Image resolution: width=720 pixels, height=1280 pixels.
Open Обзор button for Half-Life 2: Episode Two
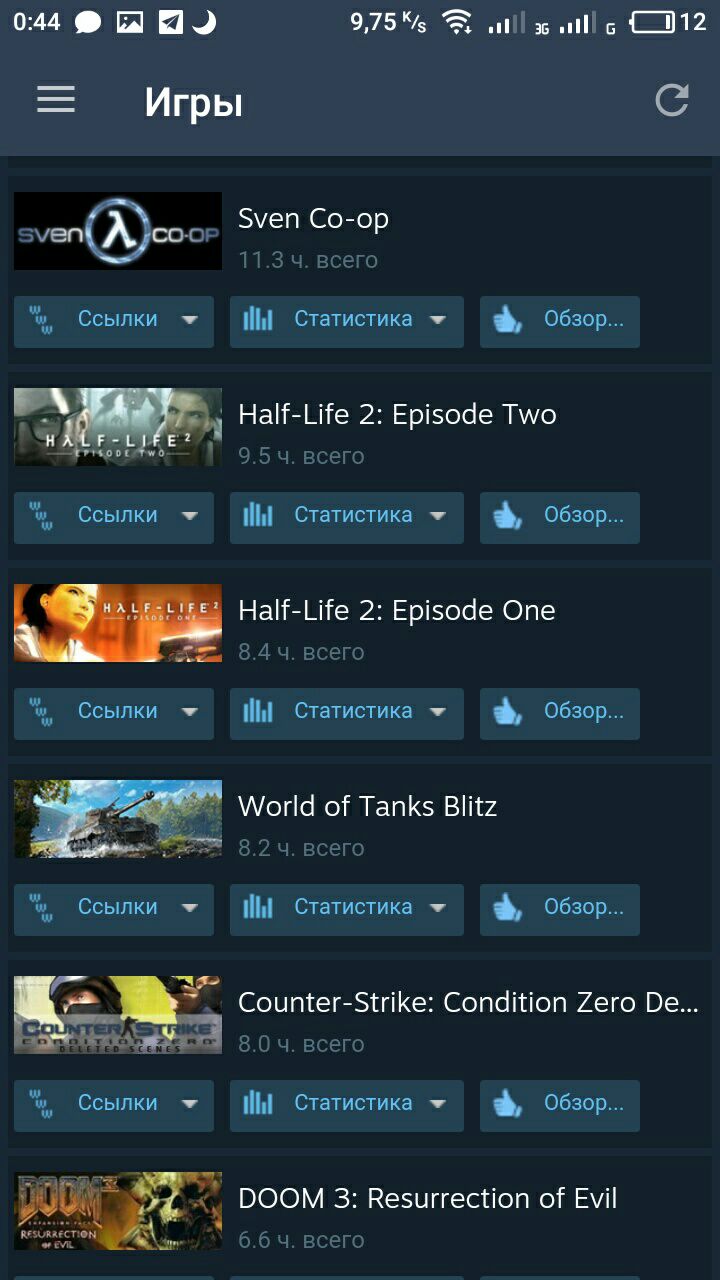click(560, 516)
